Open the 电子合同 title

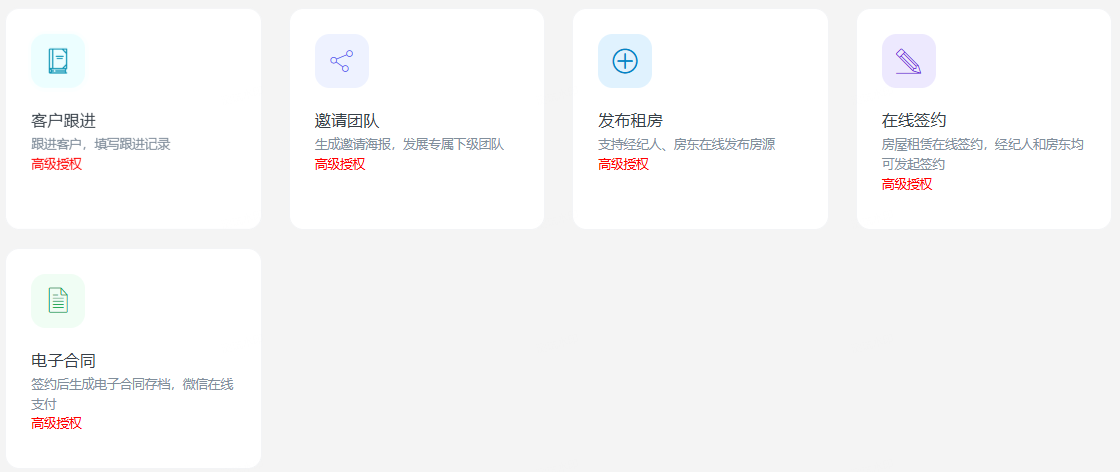[x=63, y=360]
